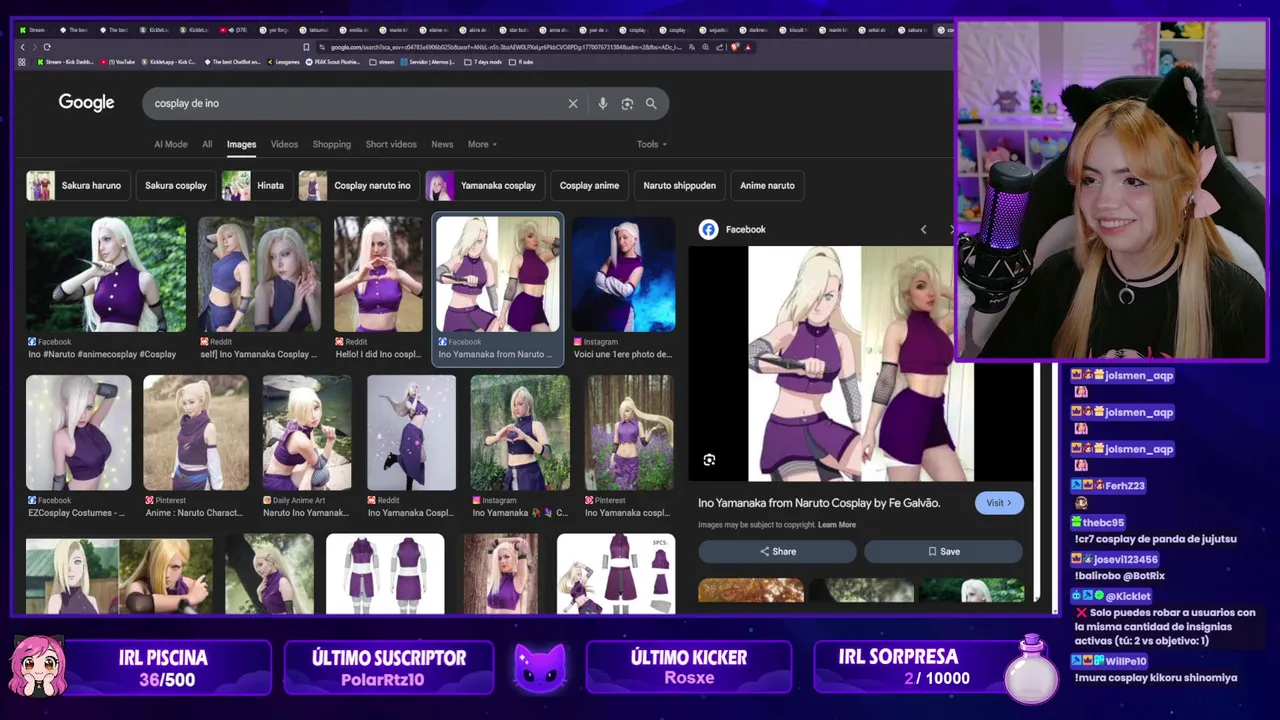Switch to the News tab
This screenshot has height=720, width=1280.
pyautogui.click(x=442, y=144)
